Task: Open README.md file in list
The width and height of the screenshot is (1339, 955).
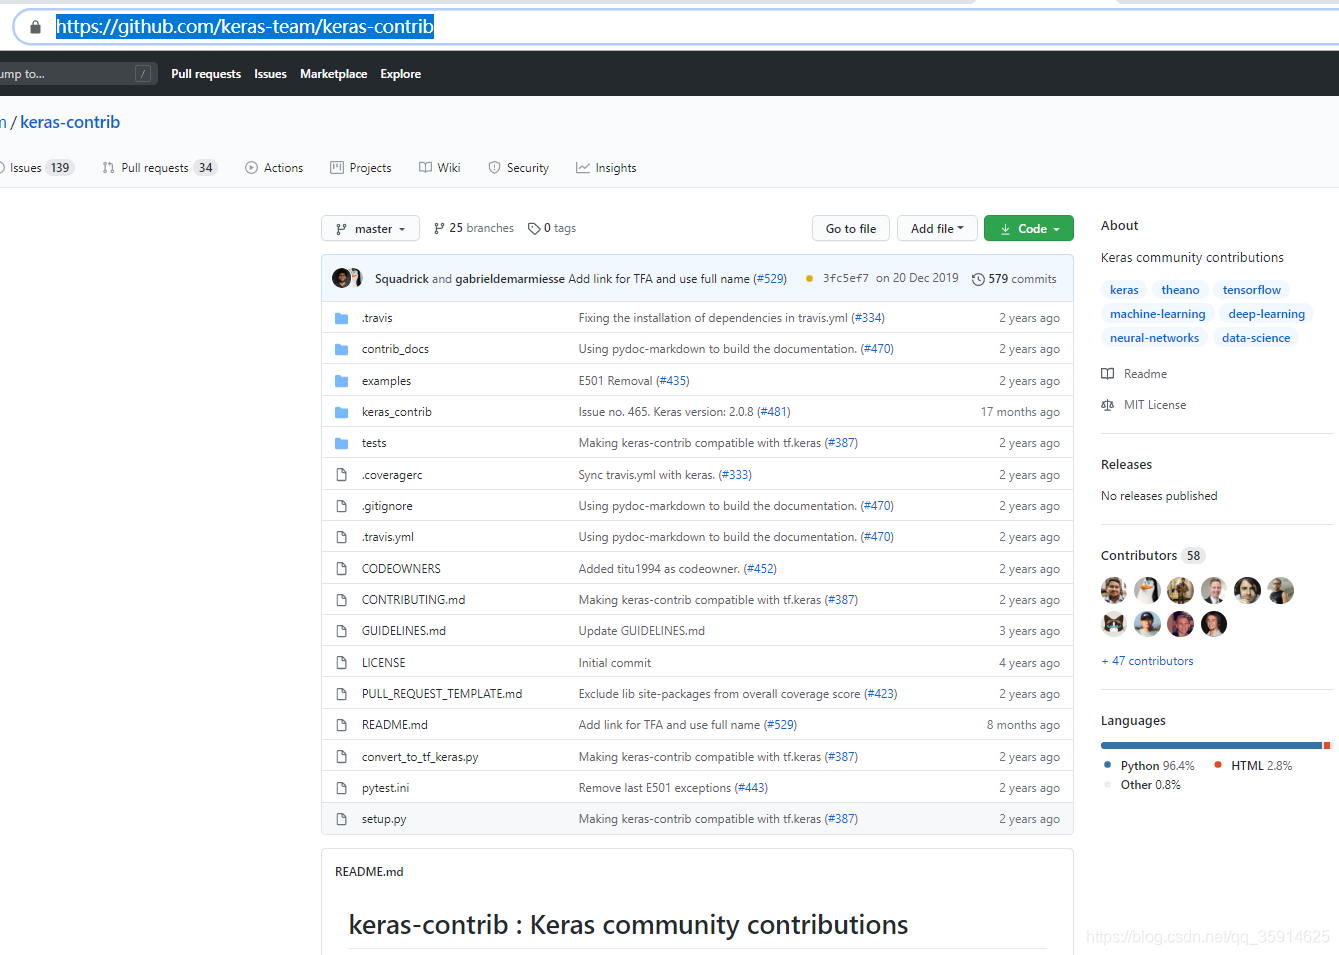Action: pos(394,725)
